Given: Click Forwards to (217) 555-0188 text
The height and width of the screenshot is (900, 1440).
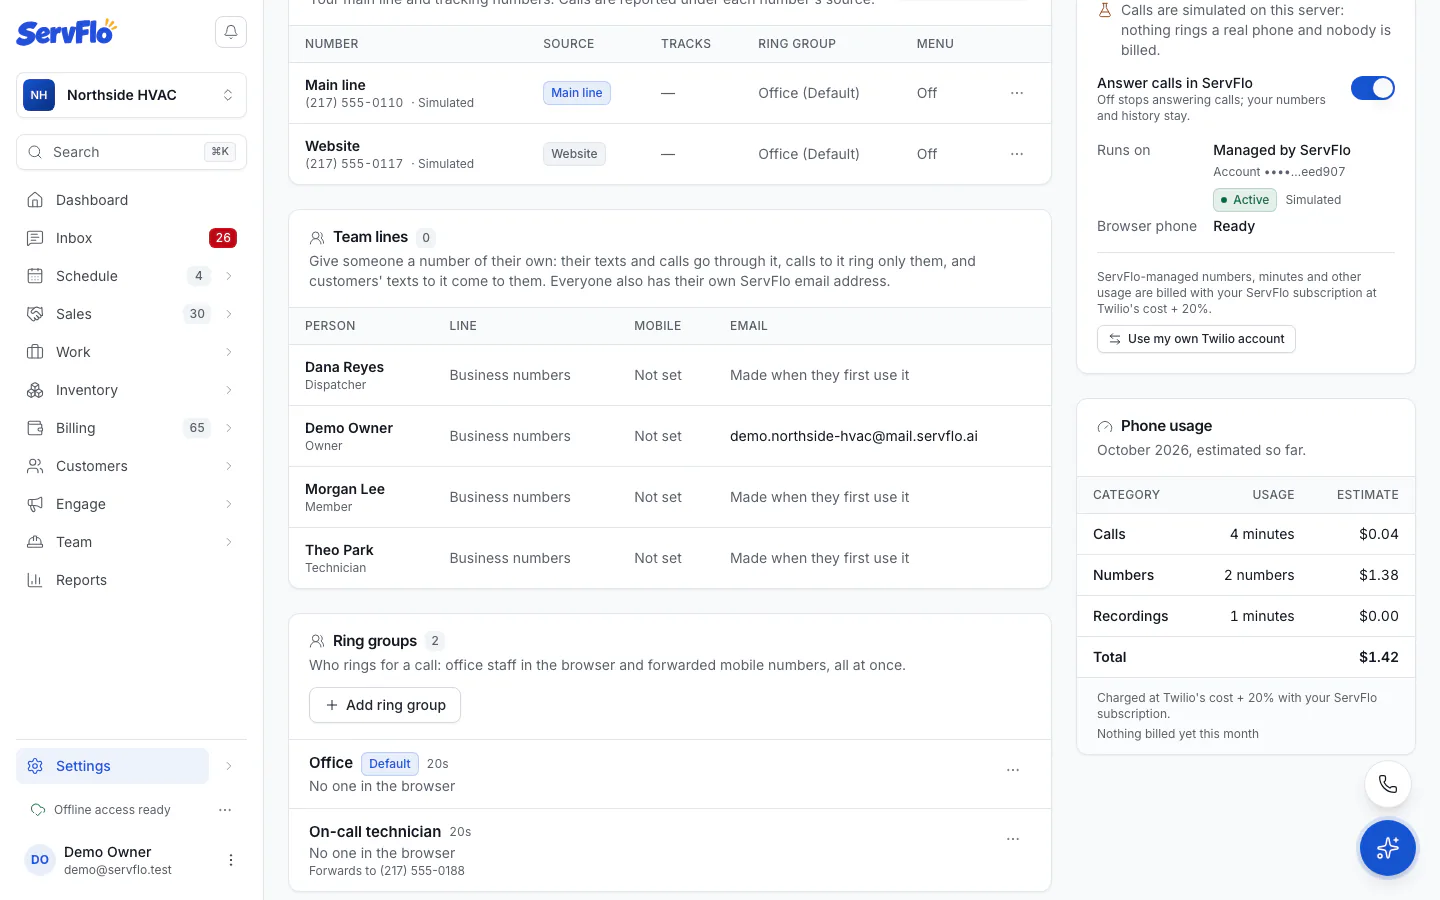Looking at the screenshot, I should (387, 871).
